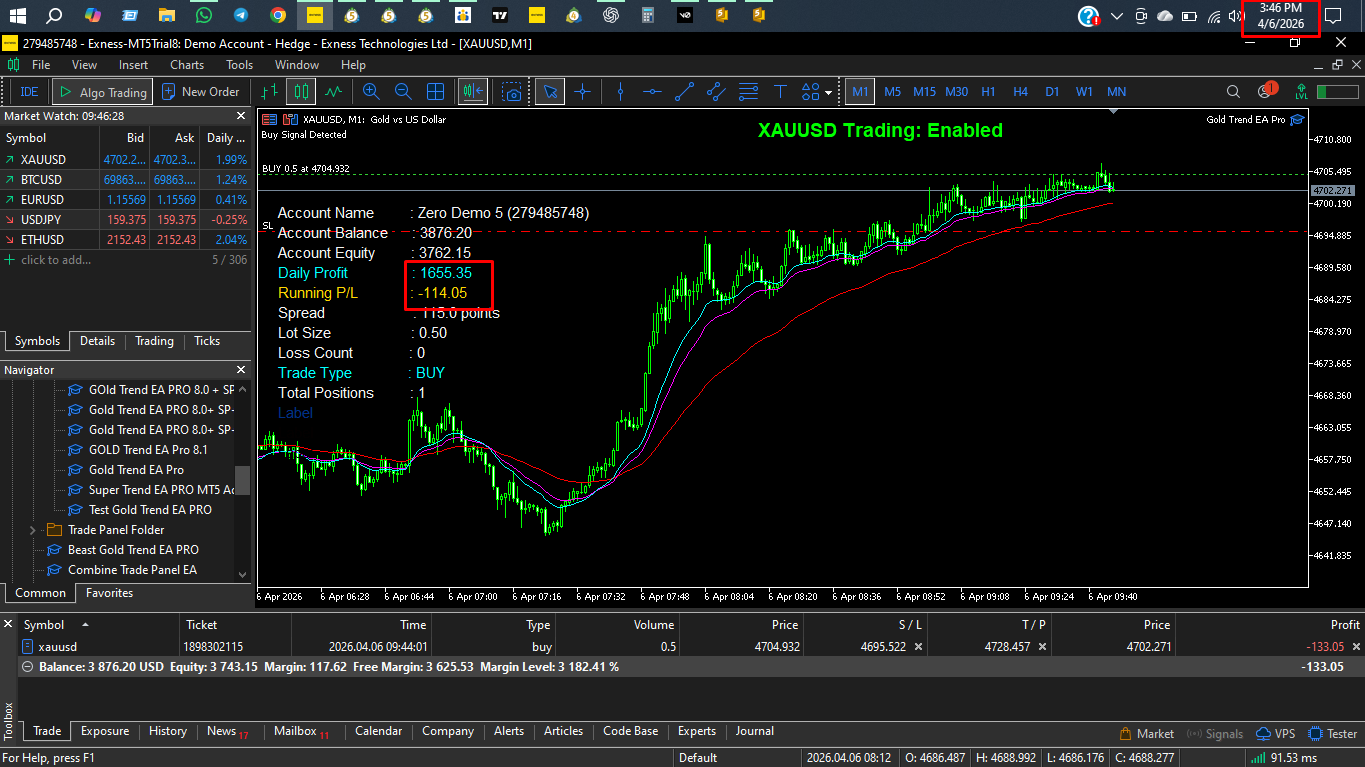The image size is (1365, 767).
Task: Click the chart table icon beside XAUUSD,M1
Action: pos(268,119)
